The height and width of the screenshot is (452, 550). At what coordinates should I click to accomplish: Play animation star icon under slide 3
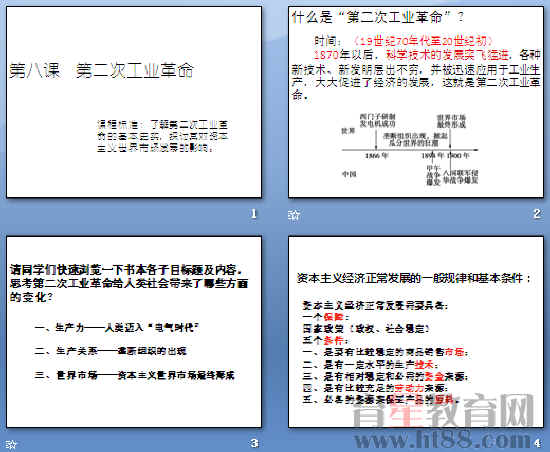tap(11, 445)
